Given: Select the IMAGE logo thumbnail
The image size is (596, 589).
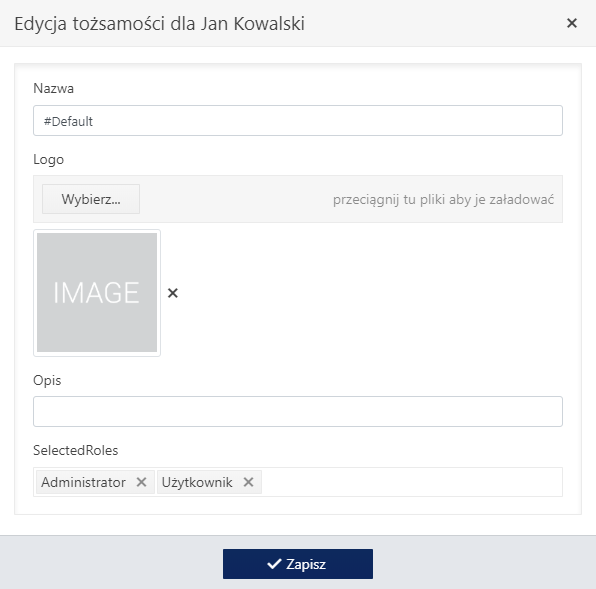Looking at the screenshot, I should [x=97, y=293].
